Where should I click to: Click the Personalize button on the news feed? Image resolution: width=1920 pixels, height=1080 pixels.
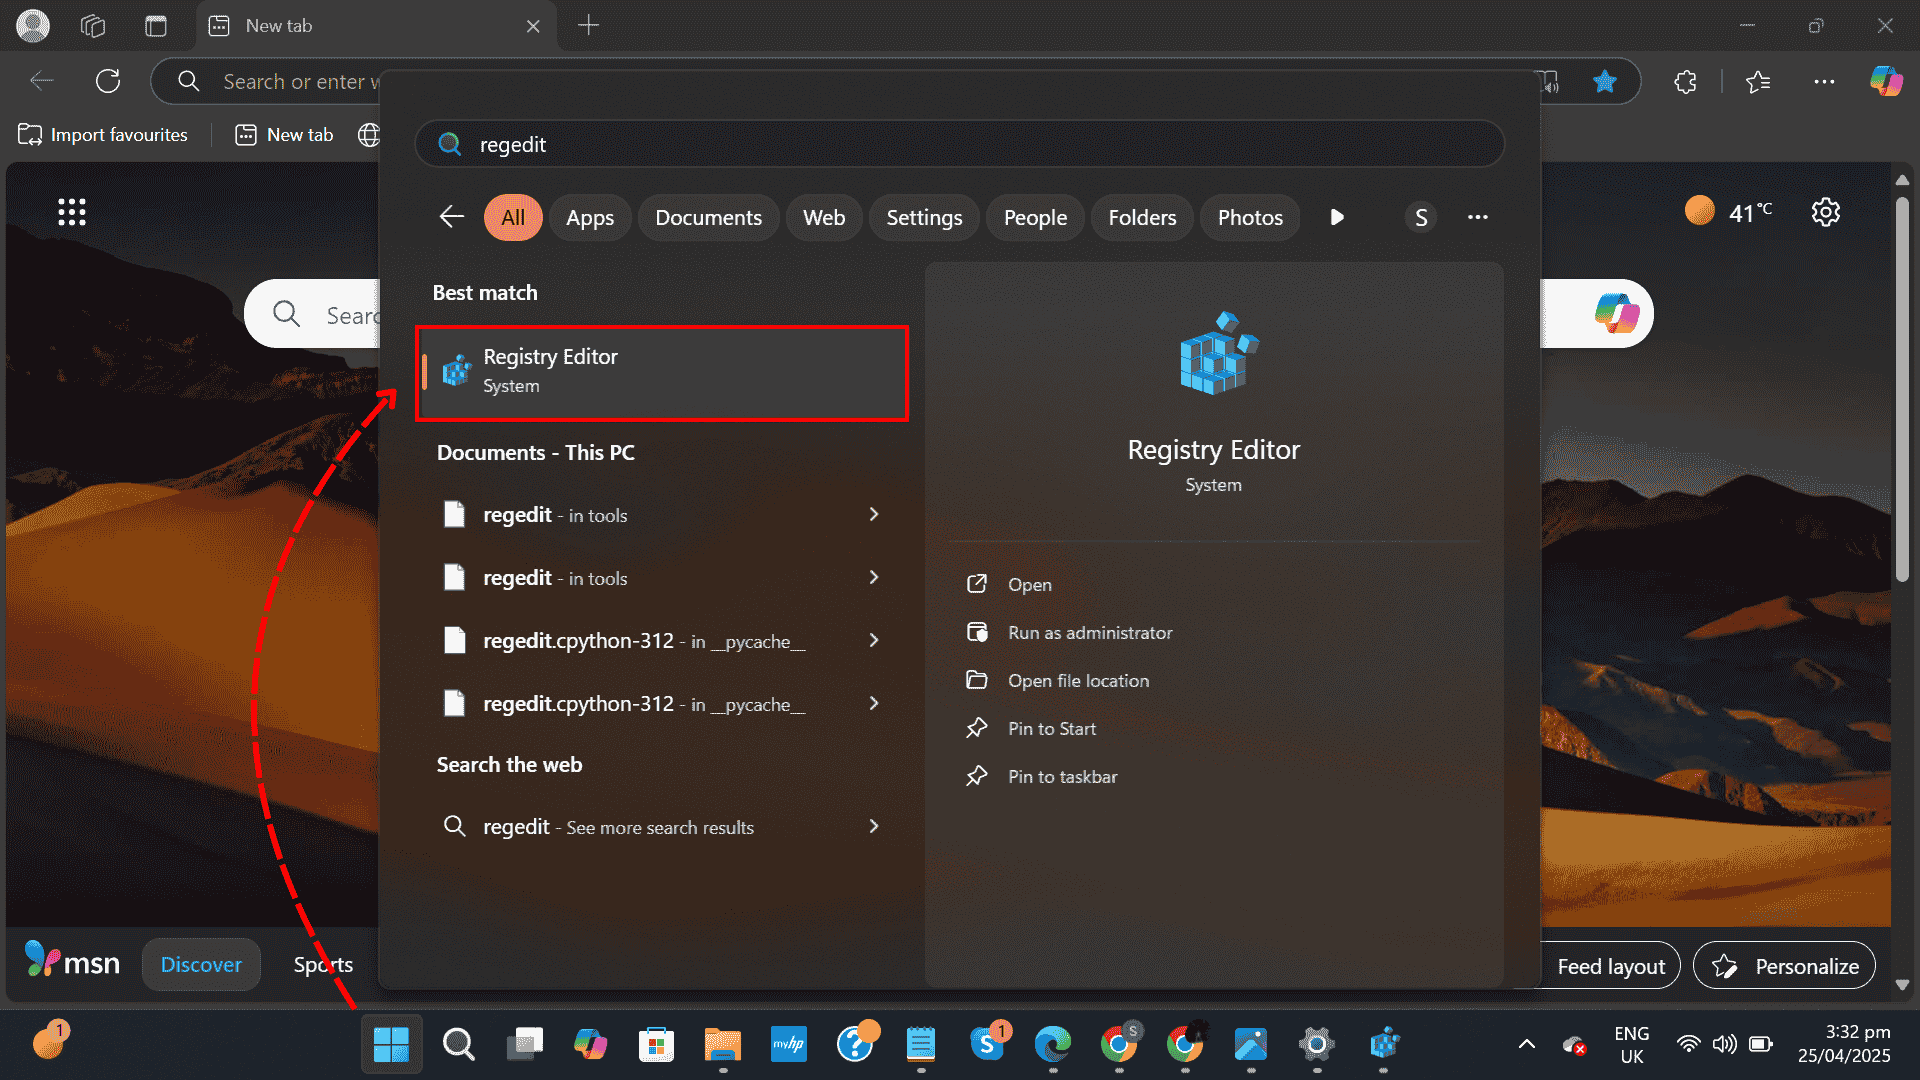pyautogui.click(x=1784, y=965)
